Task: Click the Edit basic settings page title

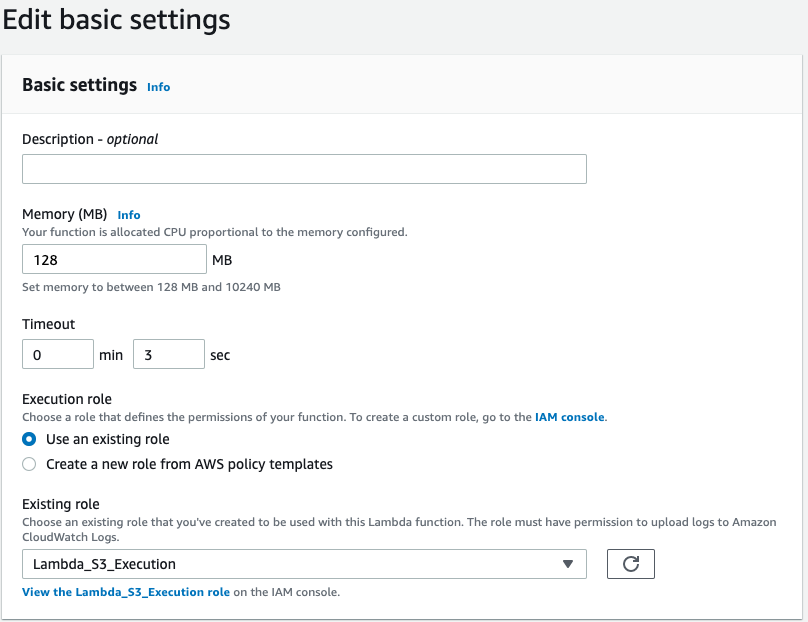Action: click(x=116, y=20)
